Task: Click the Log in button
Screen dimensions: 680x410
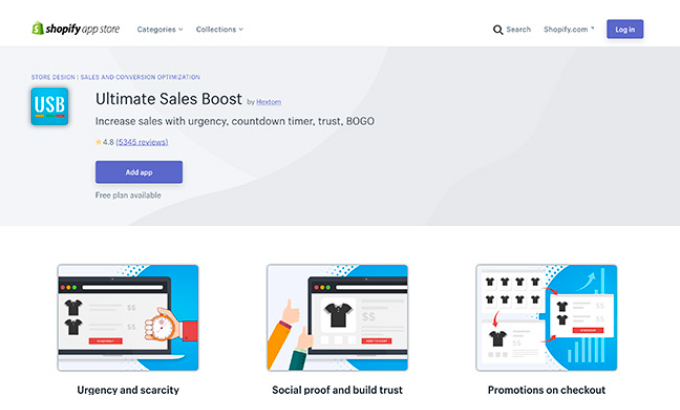Action: click(x=625, y=29)
